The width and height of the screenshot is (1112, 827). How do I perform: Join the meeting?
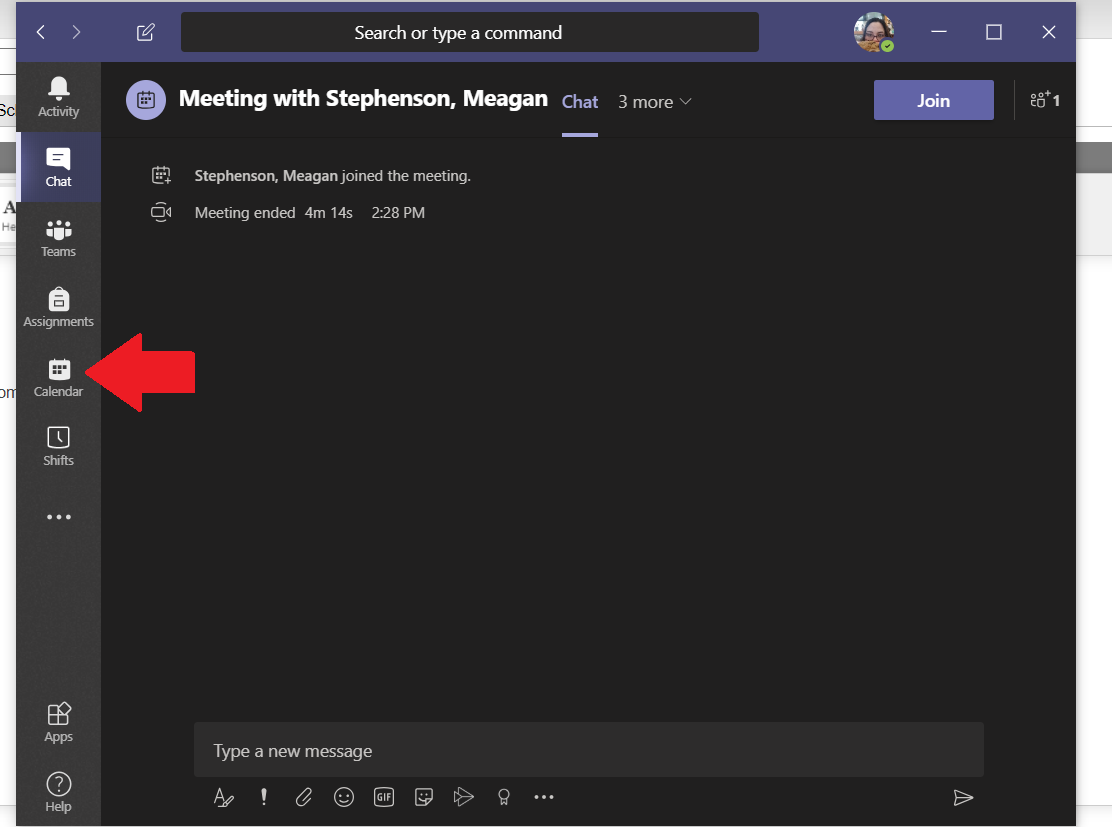[933, 100]
